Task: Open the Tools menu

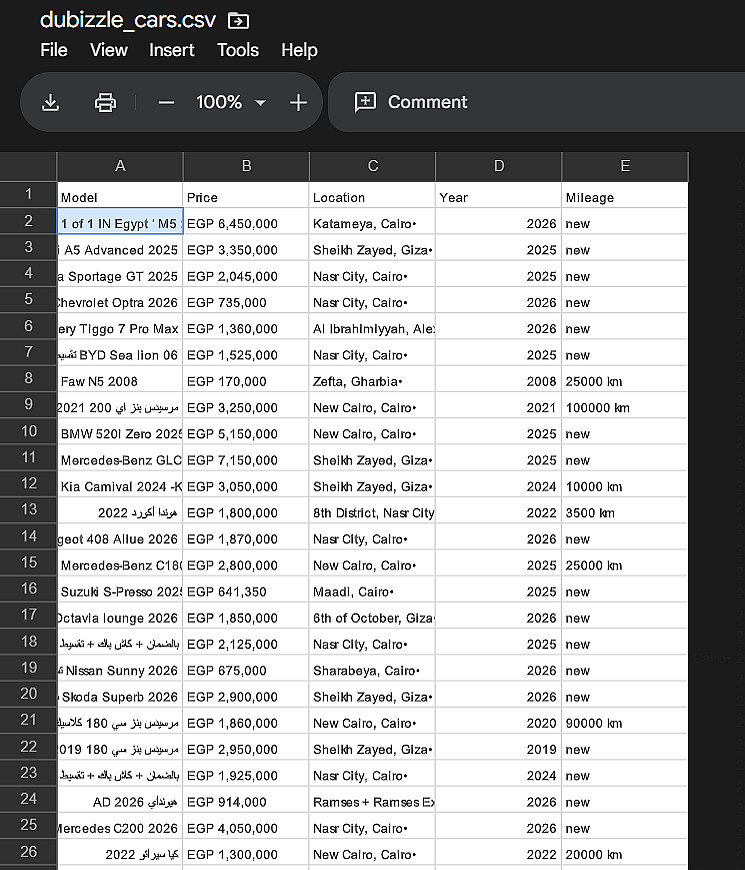Action: click(x=238, y=50)
